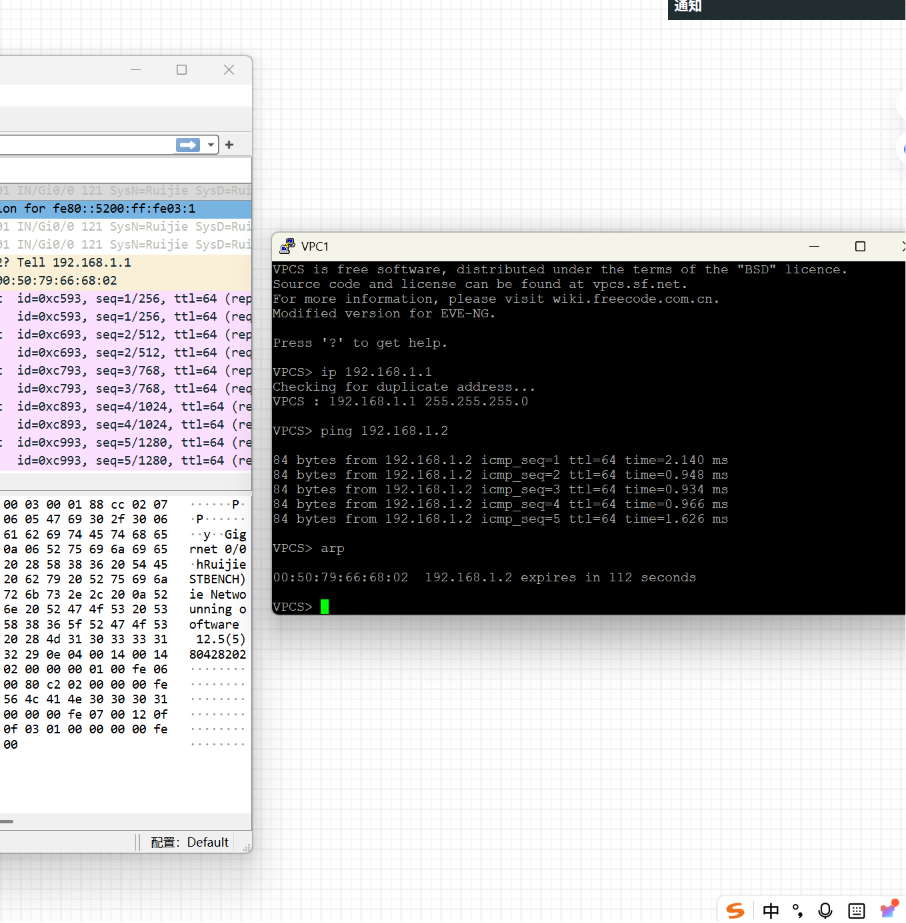The height and width of the screenshot is (923, 906).
Task: Select the Tell 192.168.1.1 ARP packet
Action: (x=125, y=263)
